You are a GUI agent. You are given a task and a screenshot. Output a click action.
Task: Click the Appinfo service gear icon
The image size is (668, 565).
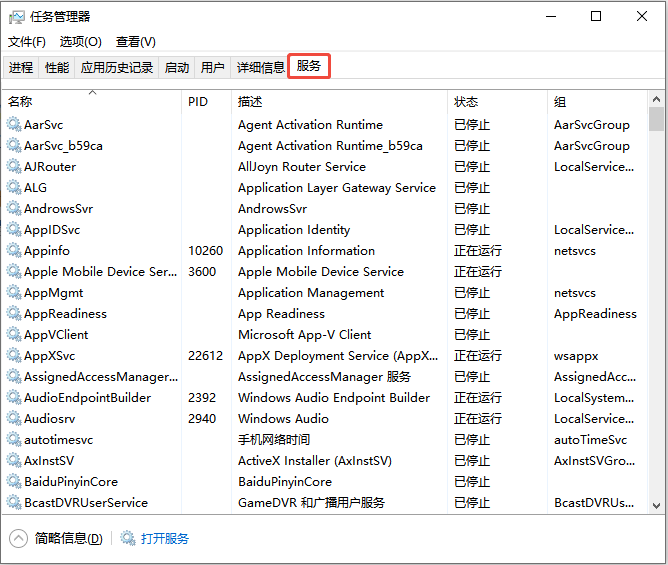(x=14, y=251)
